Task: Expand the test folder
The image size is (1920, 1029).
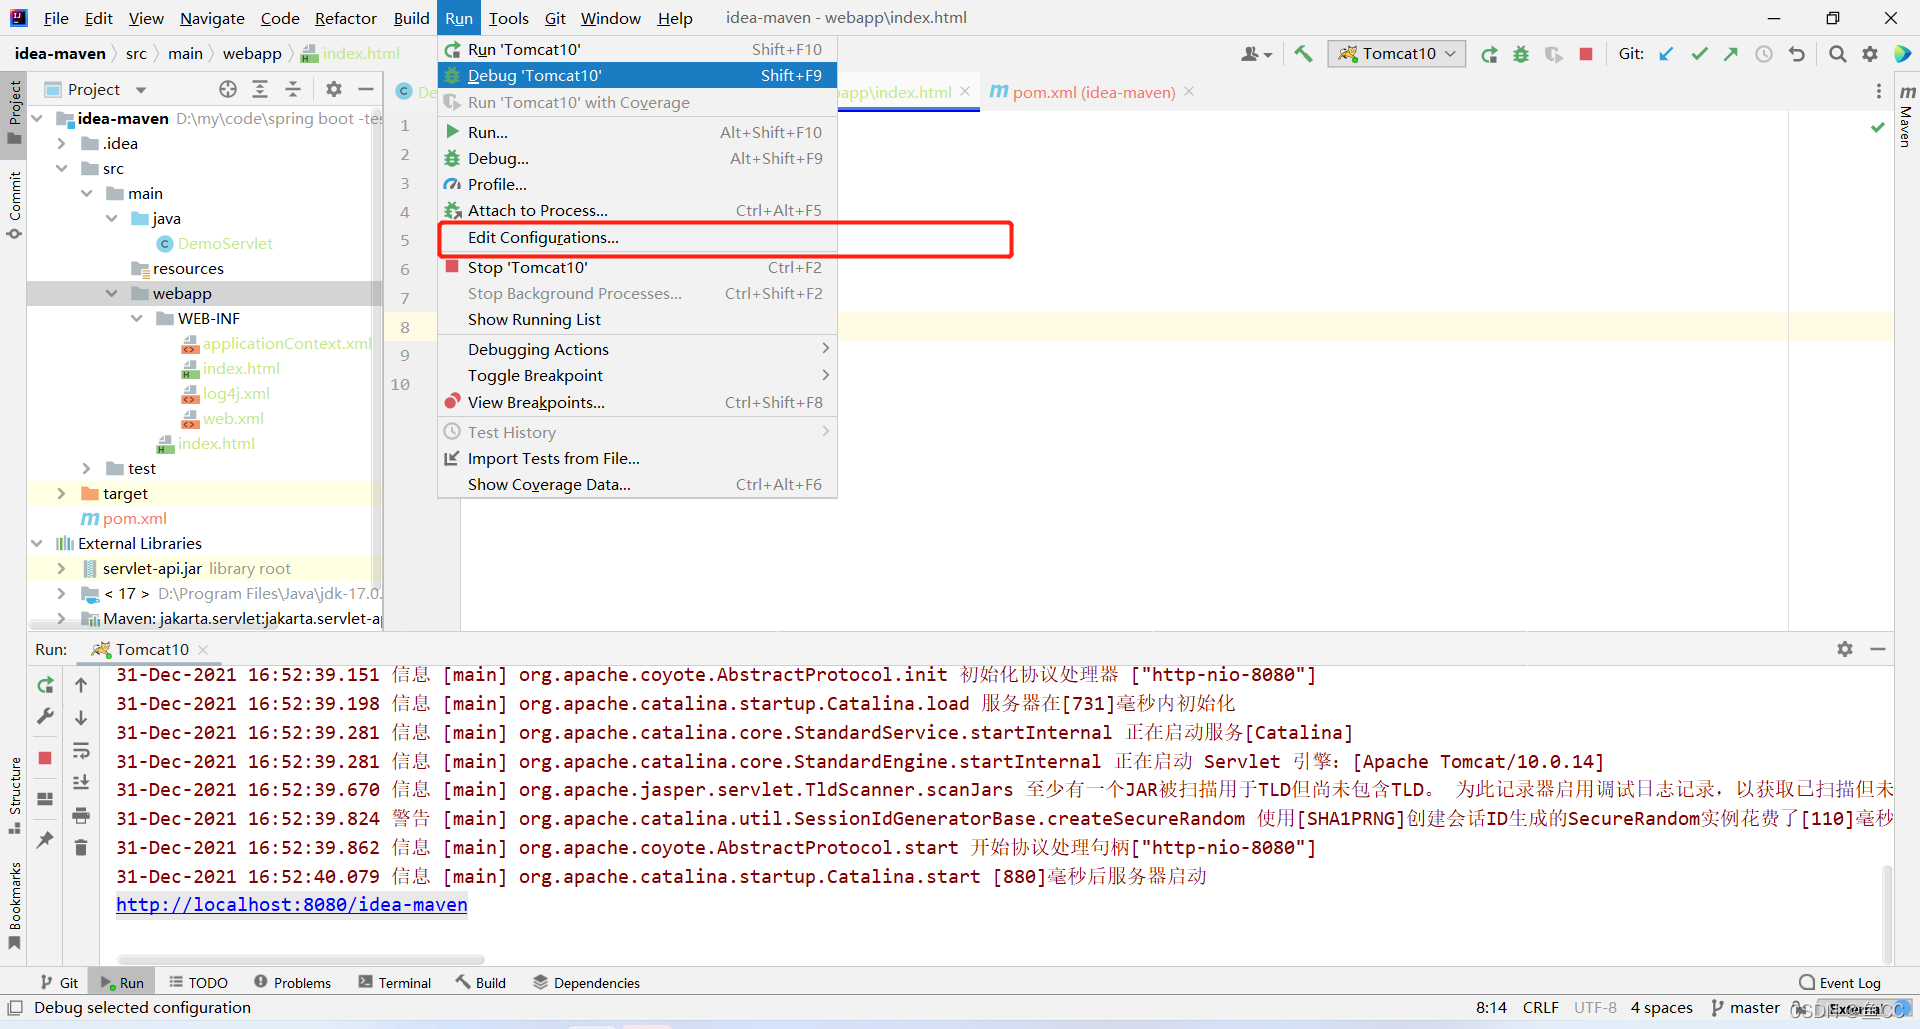Action: (x=86, y=468)
